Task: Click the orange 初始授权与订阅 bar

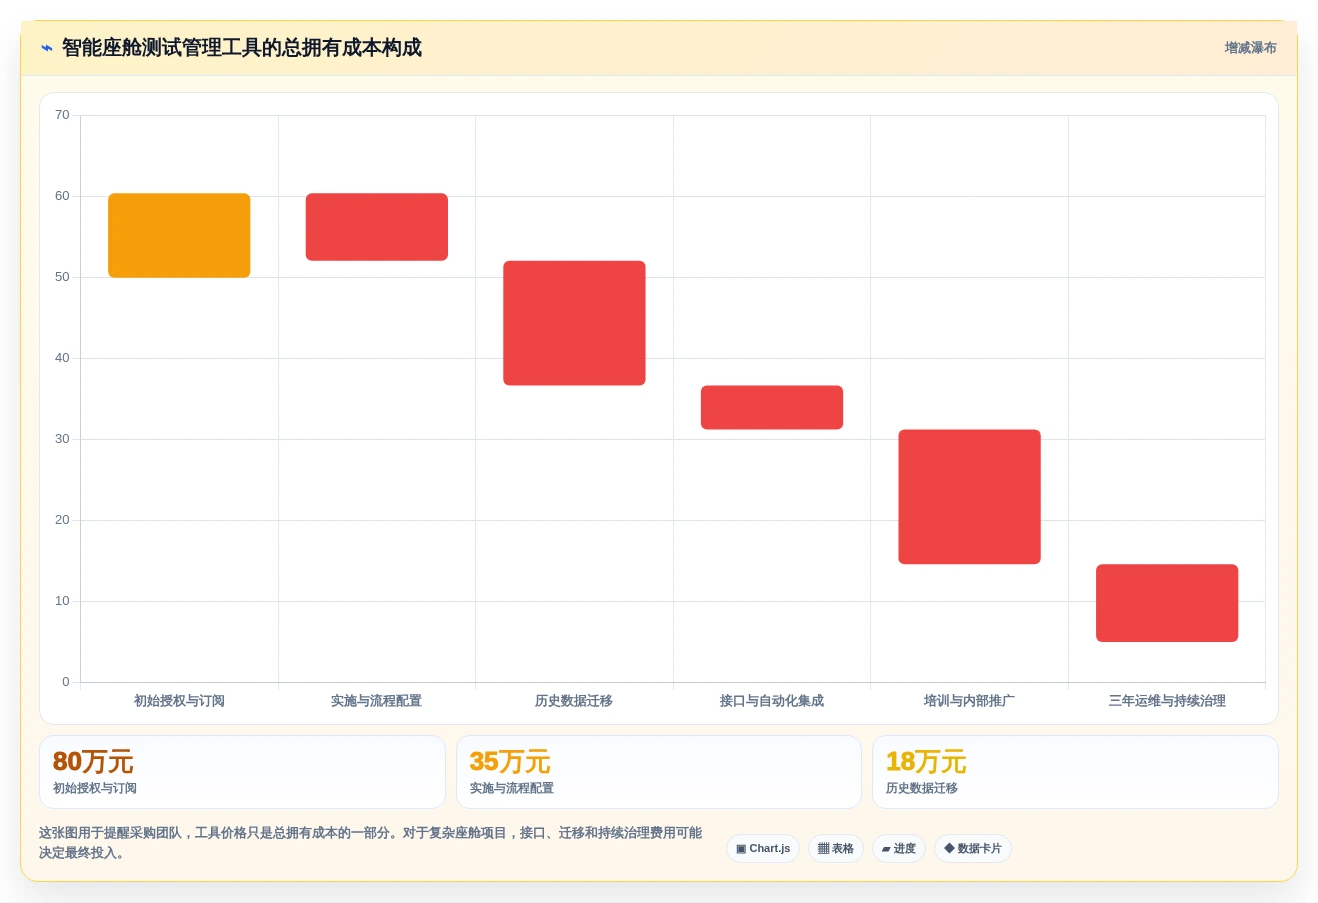Action: [179, 235]
